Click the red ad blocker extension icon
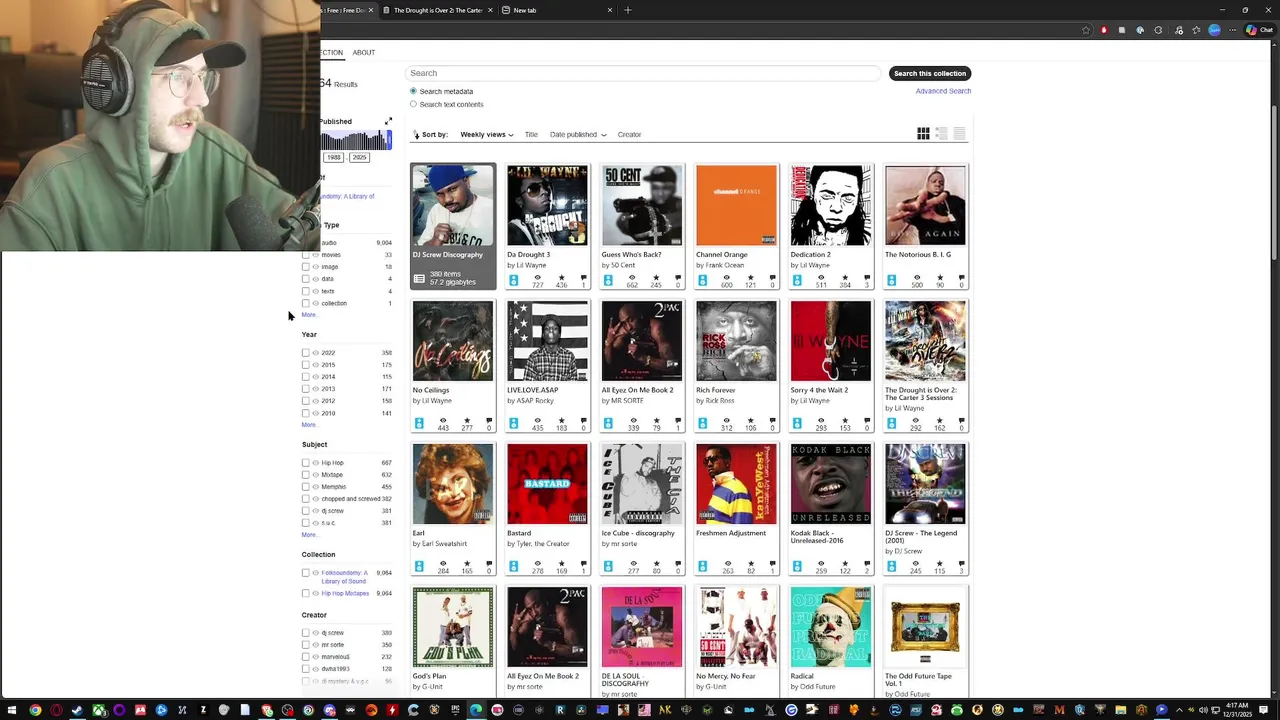This screenshot has height=720, width=1280. 1104,30
